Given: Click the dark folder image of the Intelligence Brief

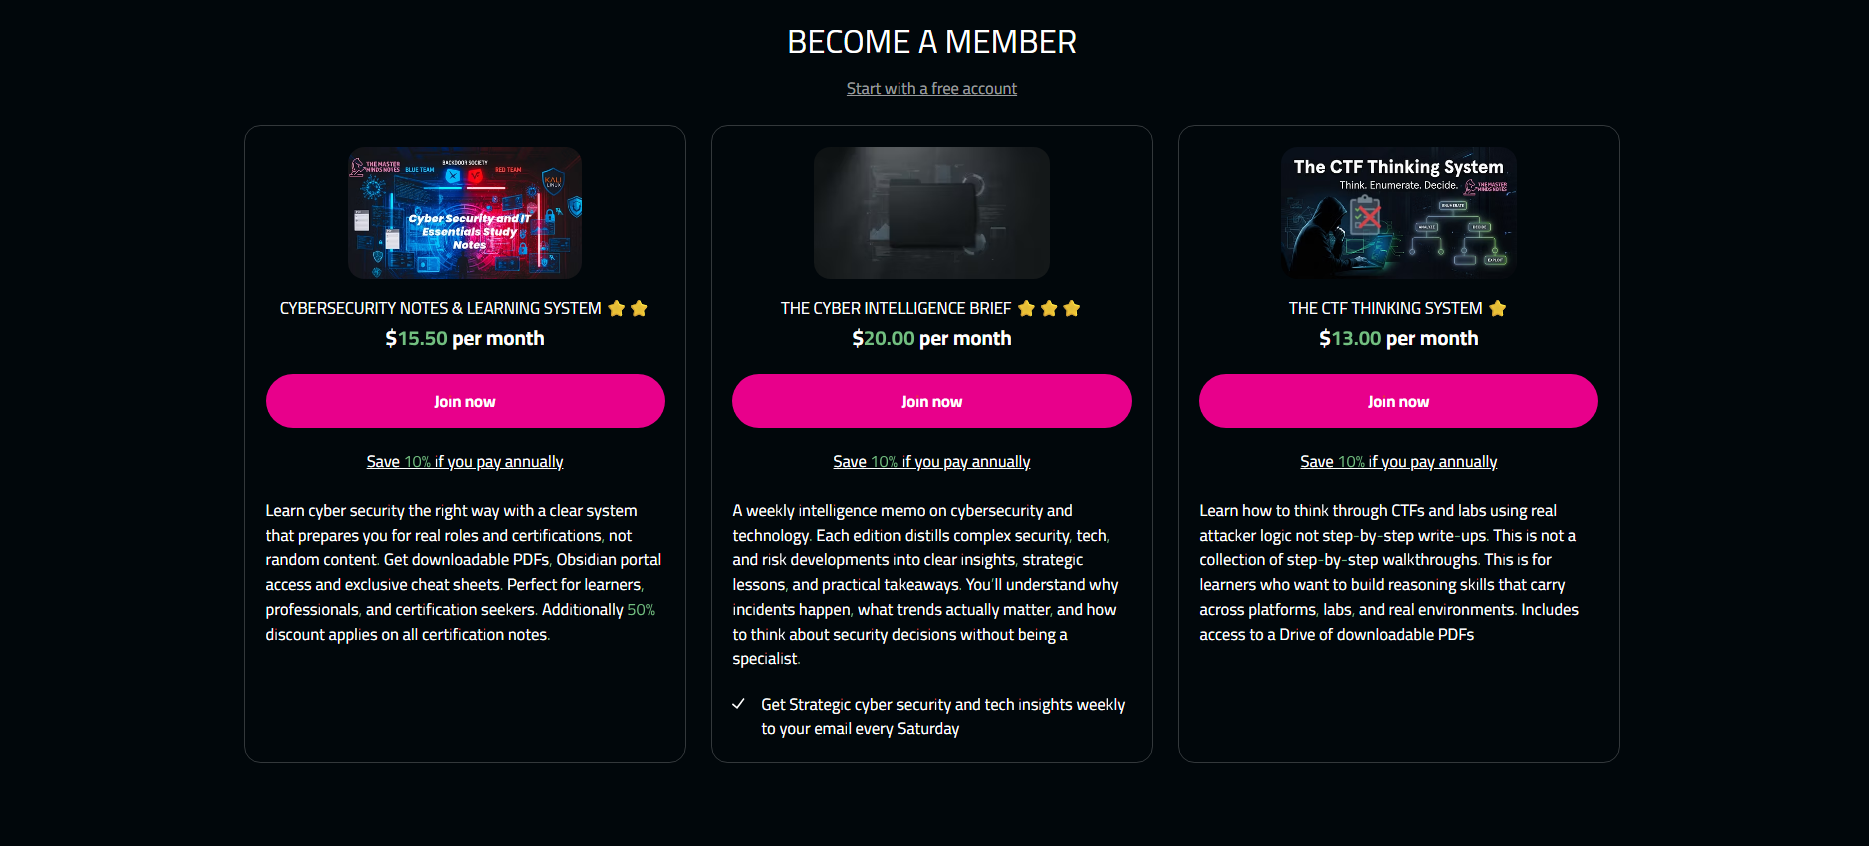Looking at the screenshot, I should point(931,212).
